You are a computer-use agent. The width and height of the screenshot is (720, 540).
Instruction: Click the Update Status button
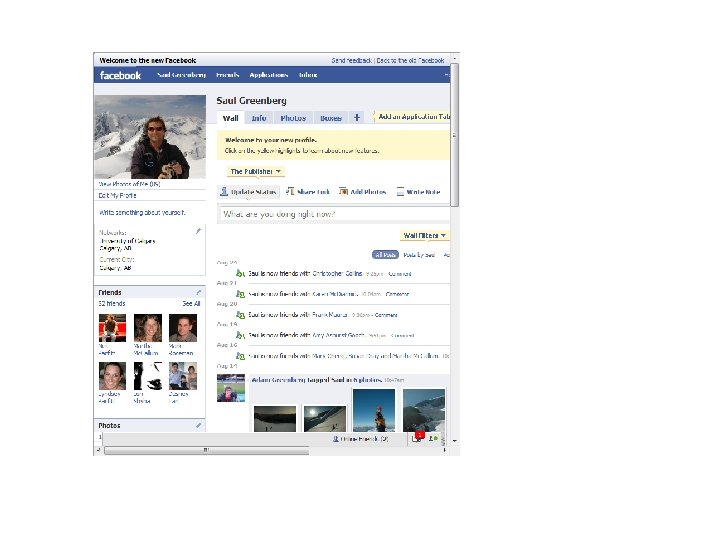(x=248, y=191)
